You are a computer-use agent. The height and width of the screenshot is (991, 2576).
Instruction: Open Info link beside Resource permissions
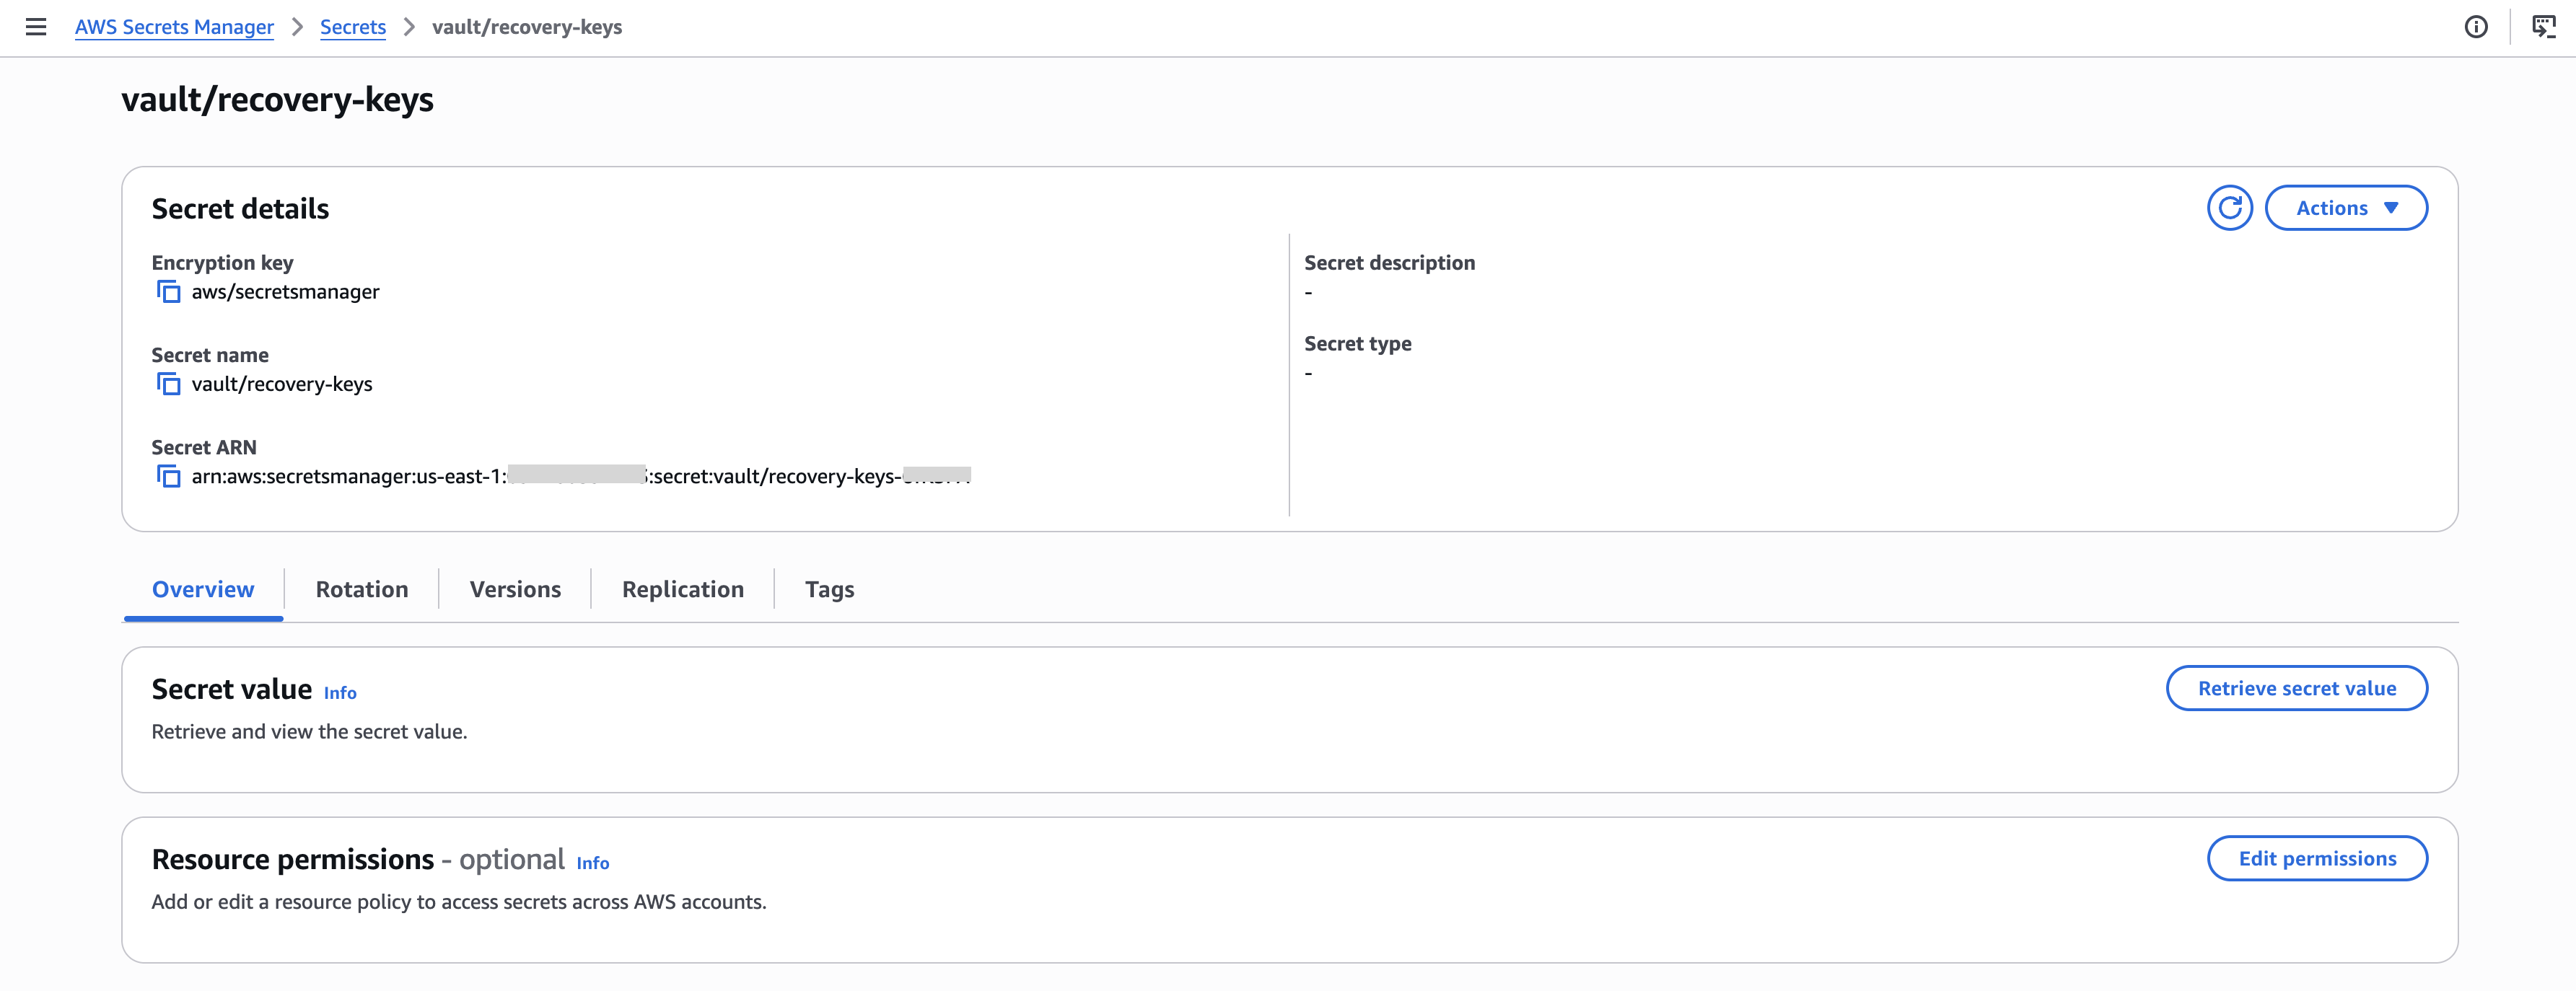click(592, 863)
